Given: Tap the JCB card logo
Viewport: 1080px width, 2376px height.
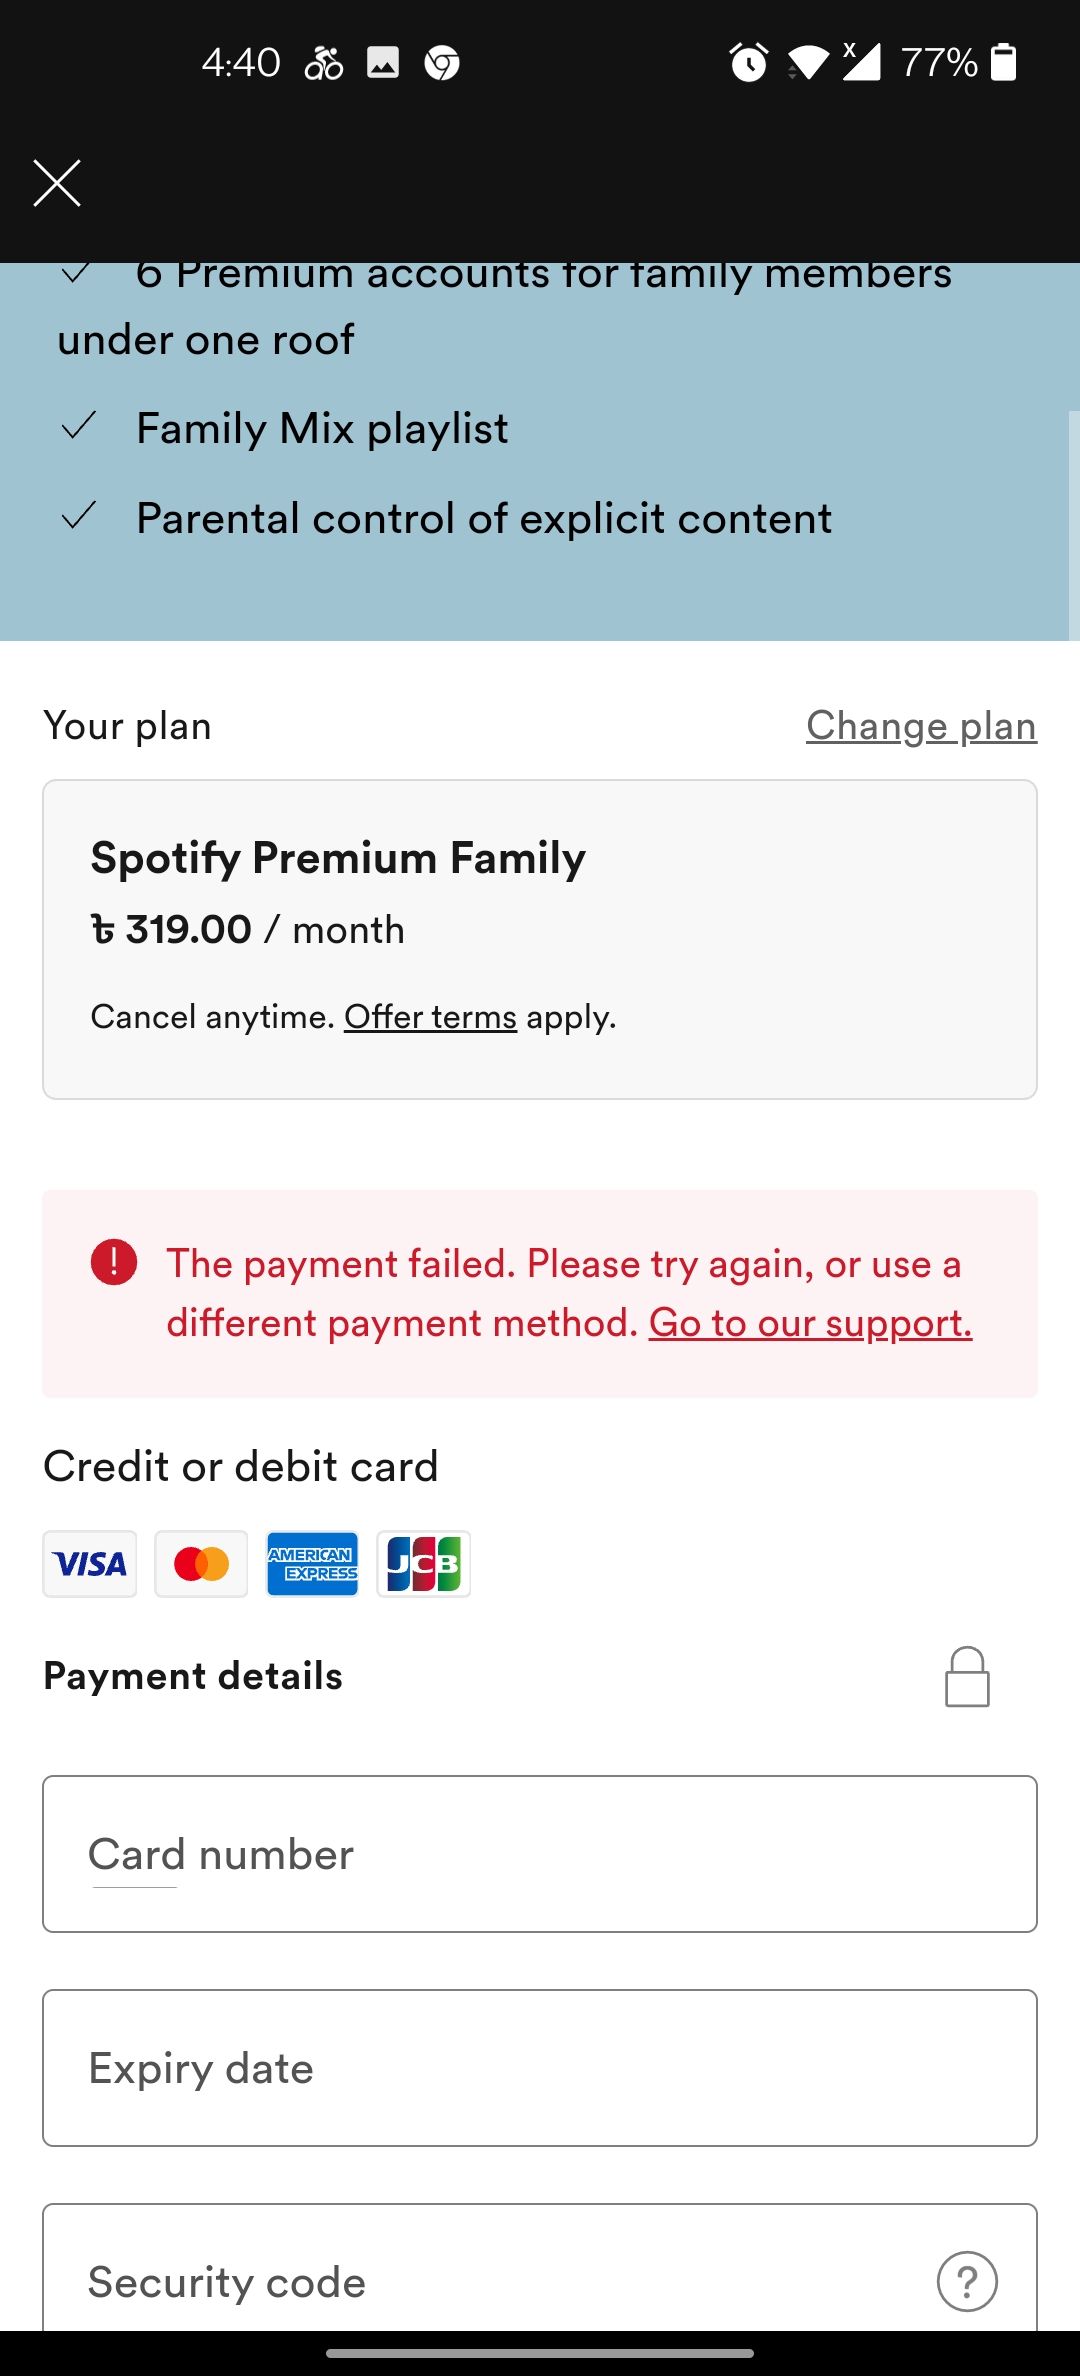Looking at the screenshot, I should click(x=423, y=1563).
